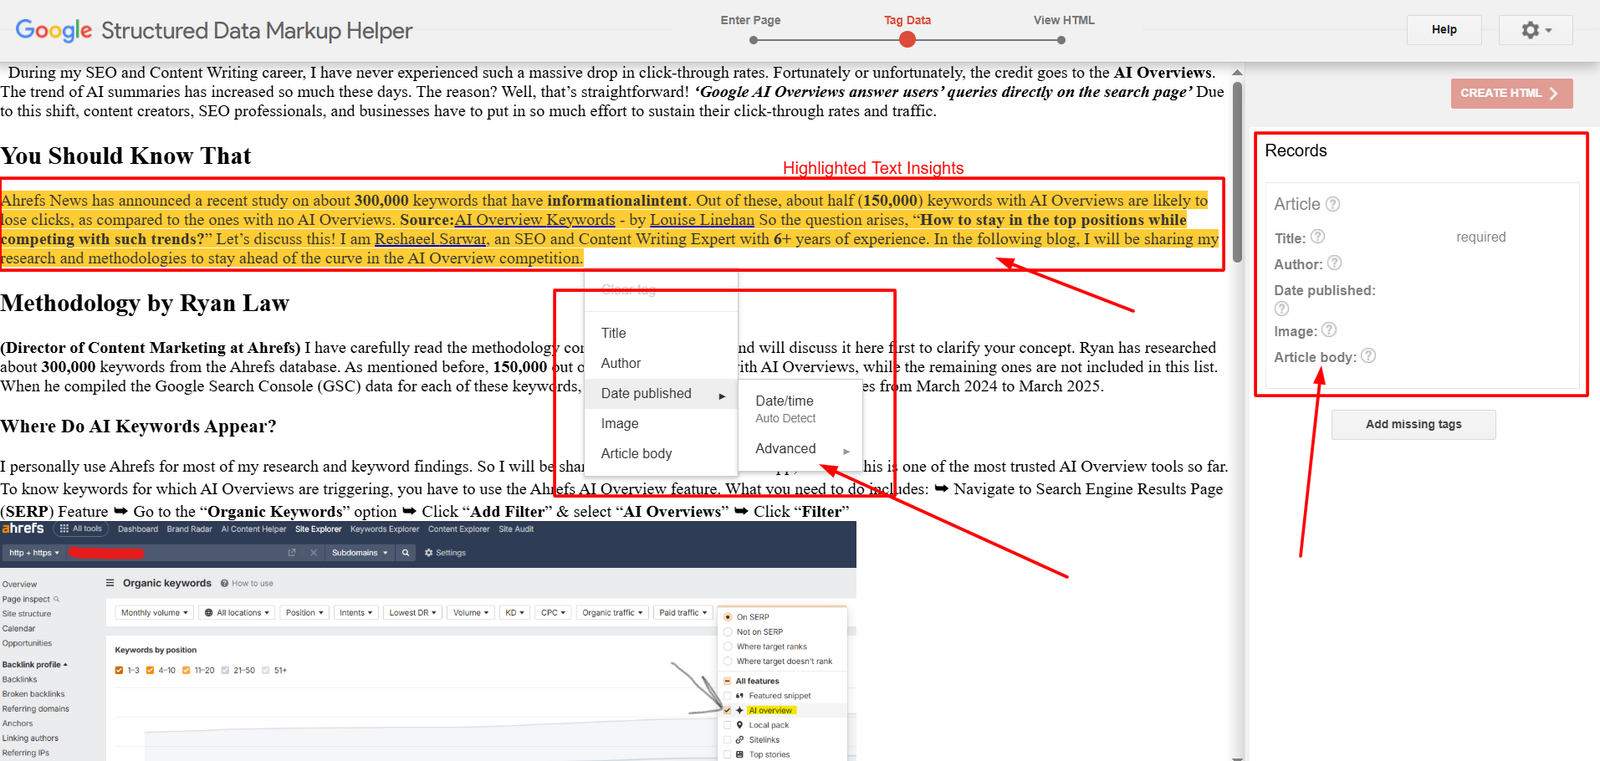Open the KD filter dropdown
This screenshot has width=1600, height=761.
click(x=514, y=613)
